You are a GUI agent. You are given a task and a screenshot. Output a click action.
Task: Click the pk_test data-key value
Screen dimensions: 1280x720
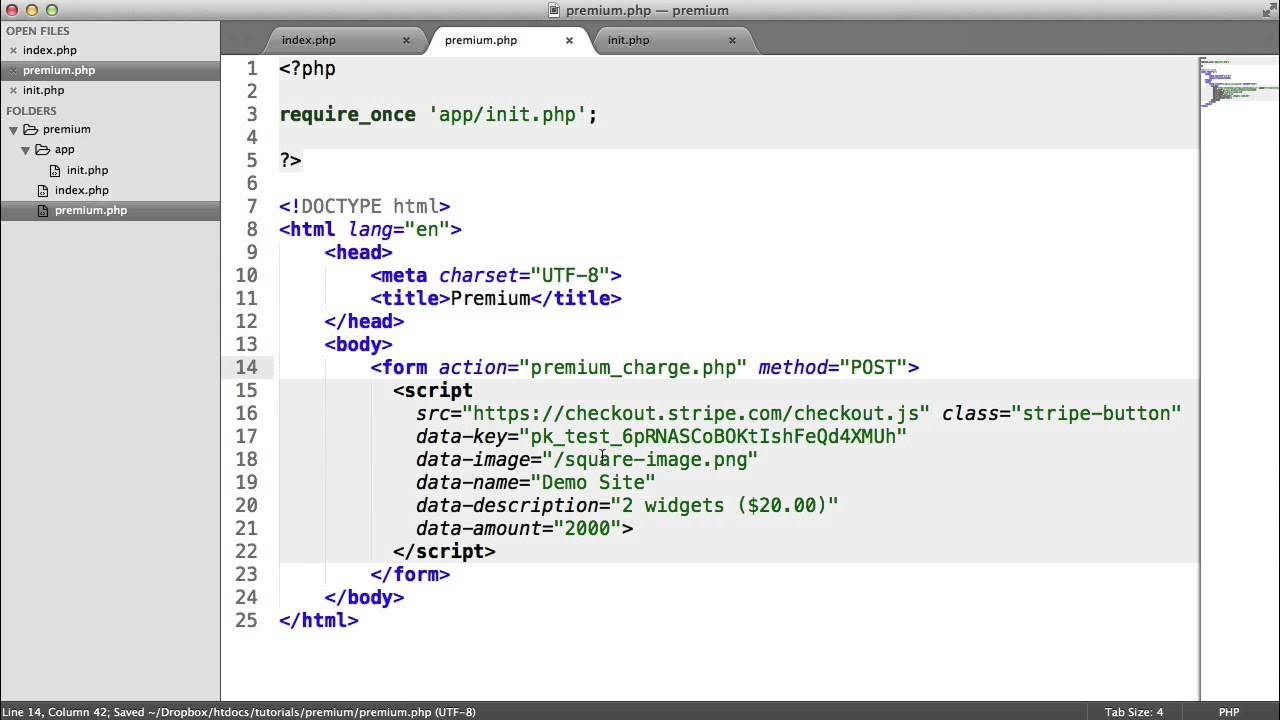(713, 436)
